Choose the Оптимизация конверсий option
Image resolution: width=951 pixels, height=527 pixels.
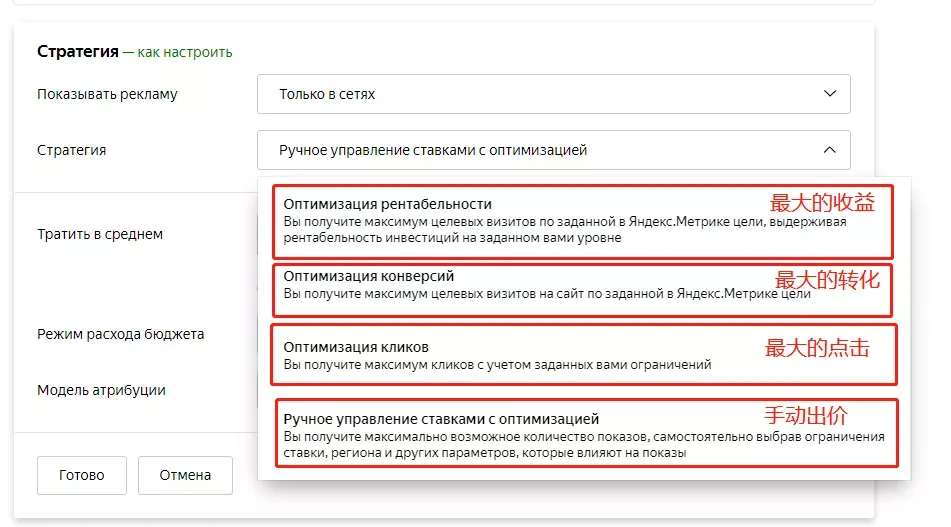click(x=582, y=290)
